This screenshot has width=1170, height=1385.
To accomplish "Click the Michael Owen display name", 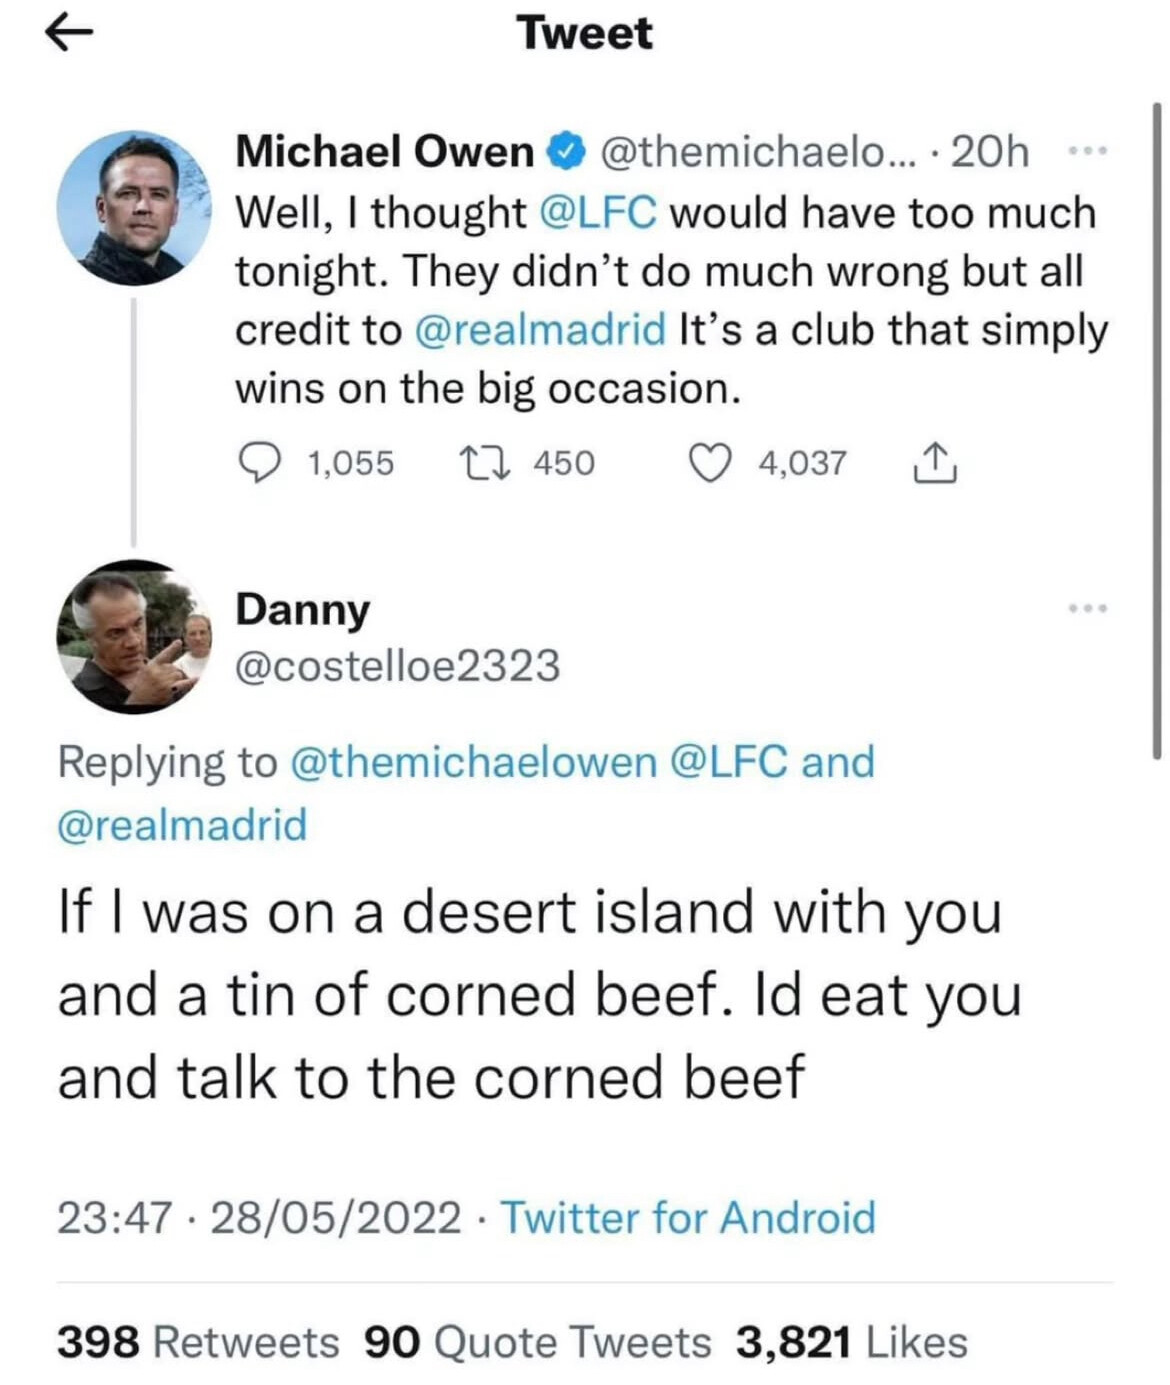I will click(384, 152).
